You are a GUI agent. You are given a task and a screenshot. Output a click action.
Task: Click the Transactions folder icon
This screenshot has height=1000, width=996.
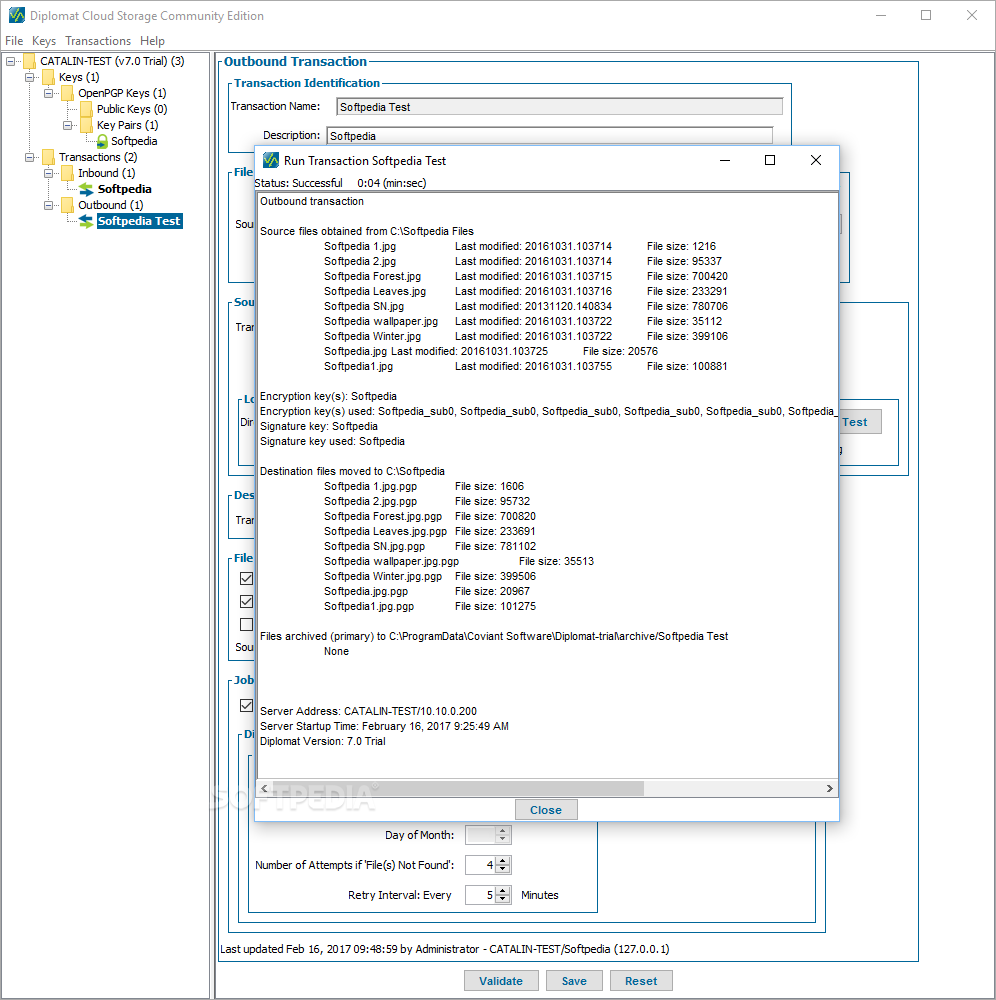click(x=48, y=157)
